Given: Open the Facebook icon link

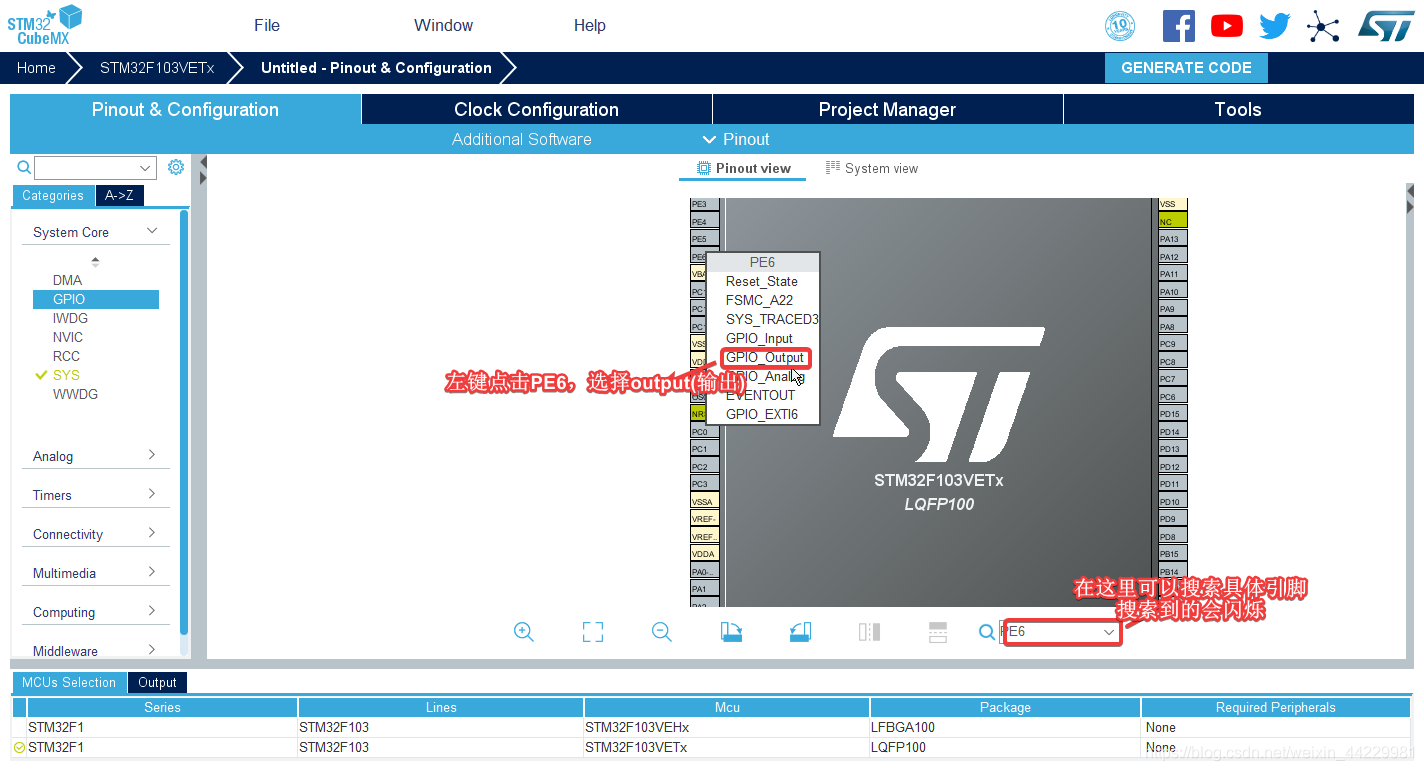Looking at the screenshot, I should coord(1179,26).
